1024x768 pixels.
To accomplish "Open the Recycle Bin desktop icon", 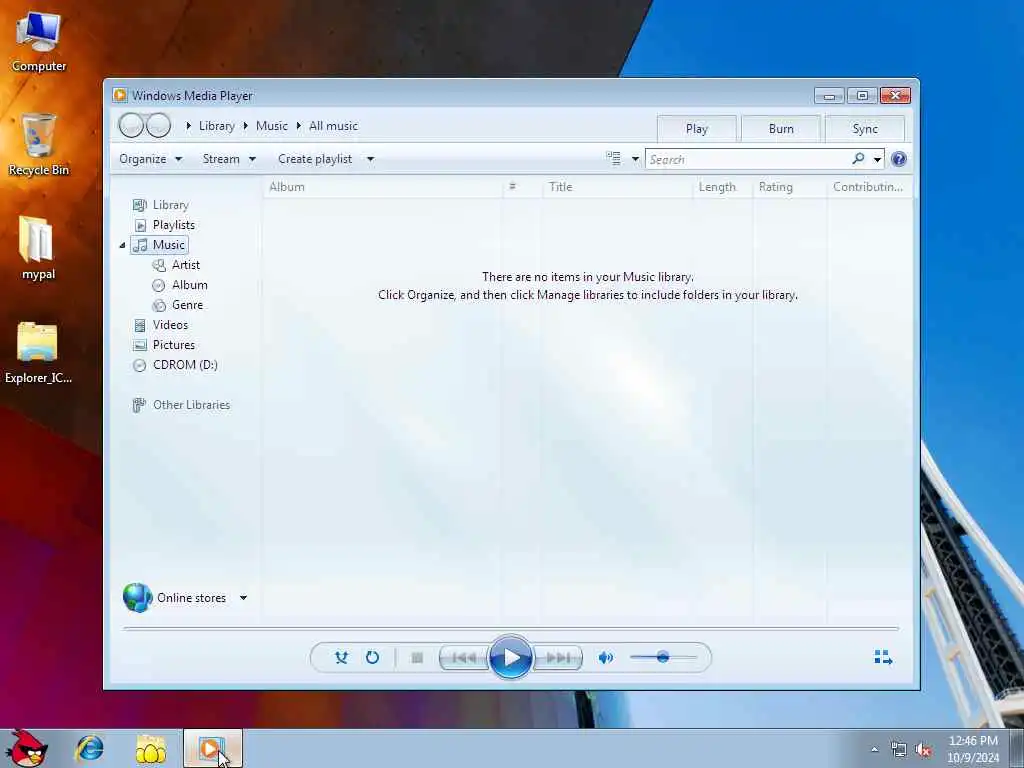I will 39,145.
